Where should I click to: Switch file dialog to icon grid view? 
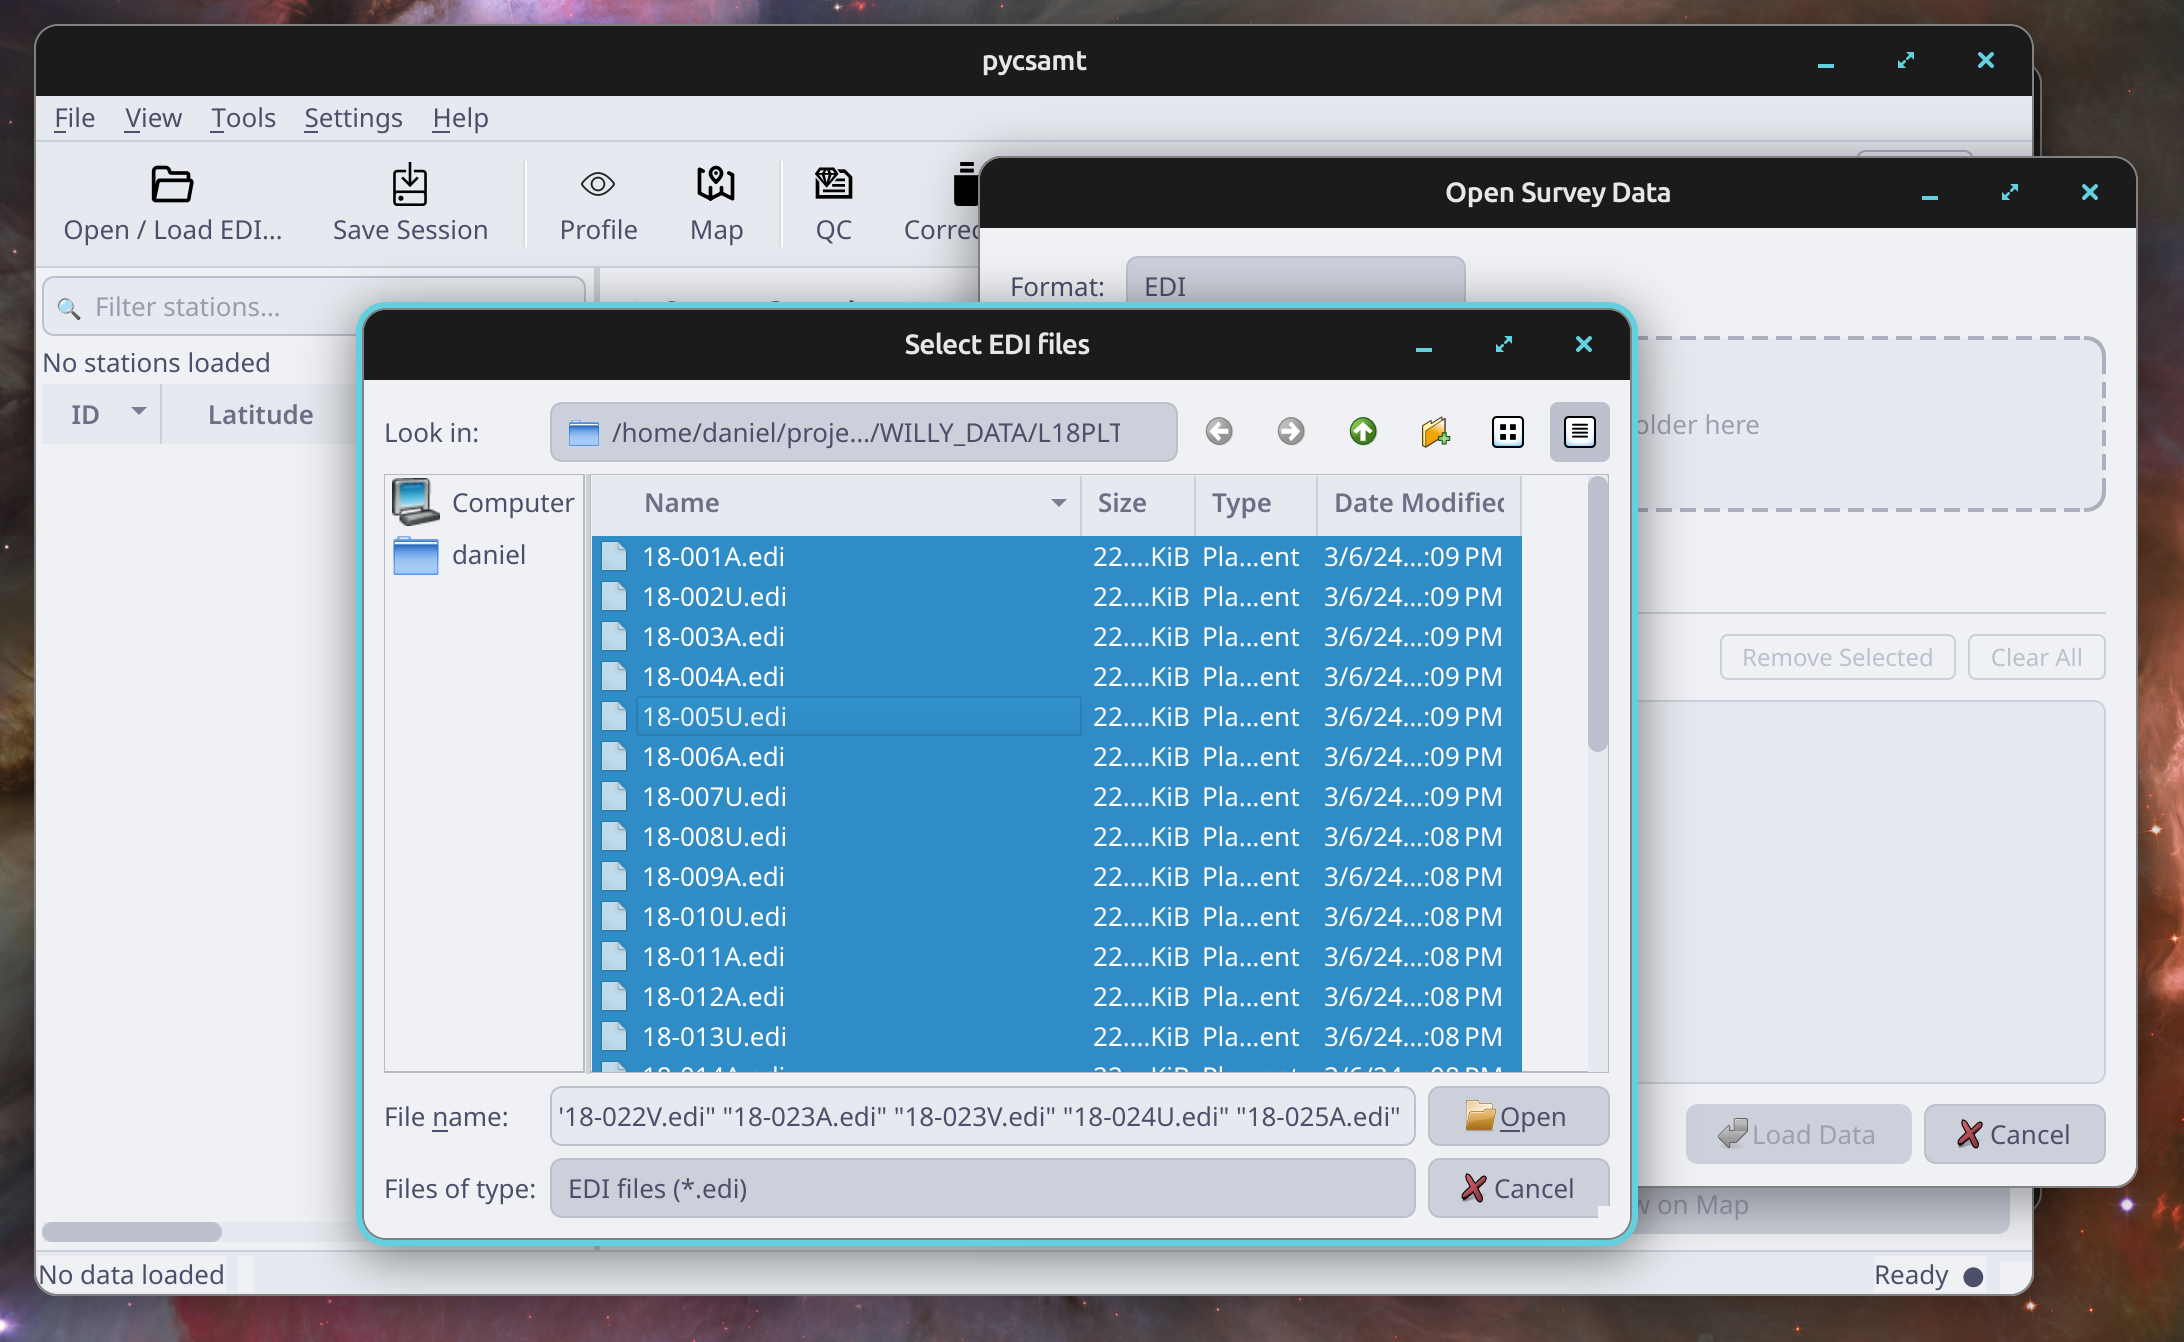(x=1507, y=432)
